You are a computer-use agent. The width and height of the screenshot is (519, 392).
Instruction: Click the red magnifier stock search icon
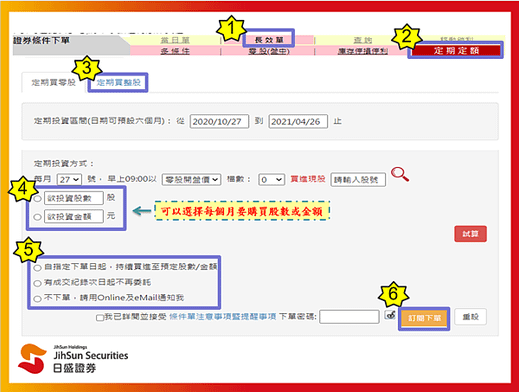pyautogui.click(x=400, y=174)
